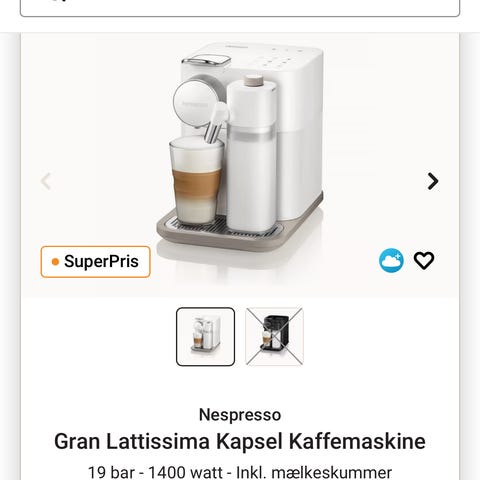Go back to the previous product image
Screen dimensions: 480x480
click(x=46, y=181)
